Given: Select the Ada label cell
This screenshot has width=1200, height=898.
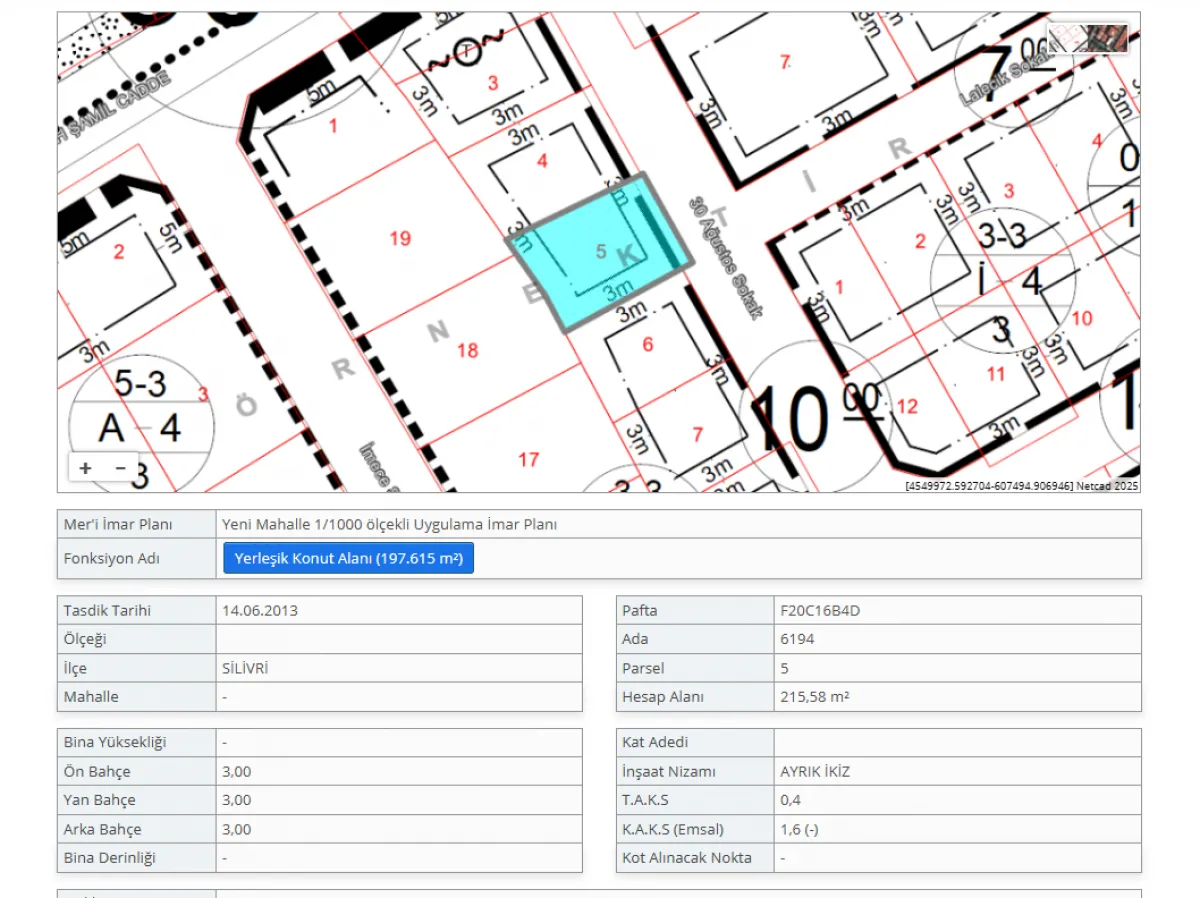Looking at the screenshot, I should [695, 639].
